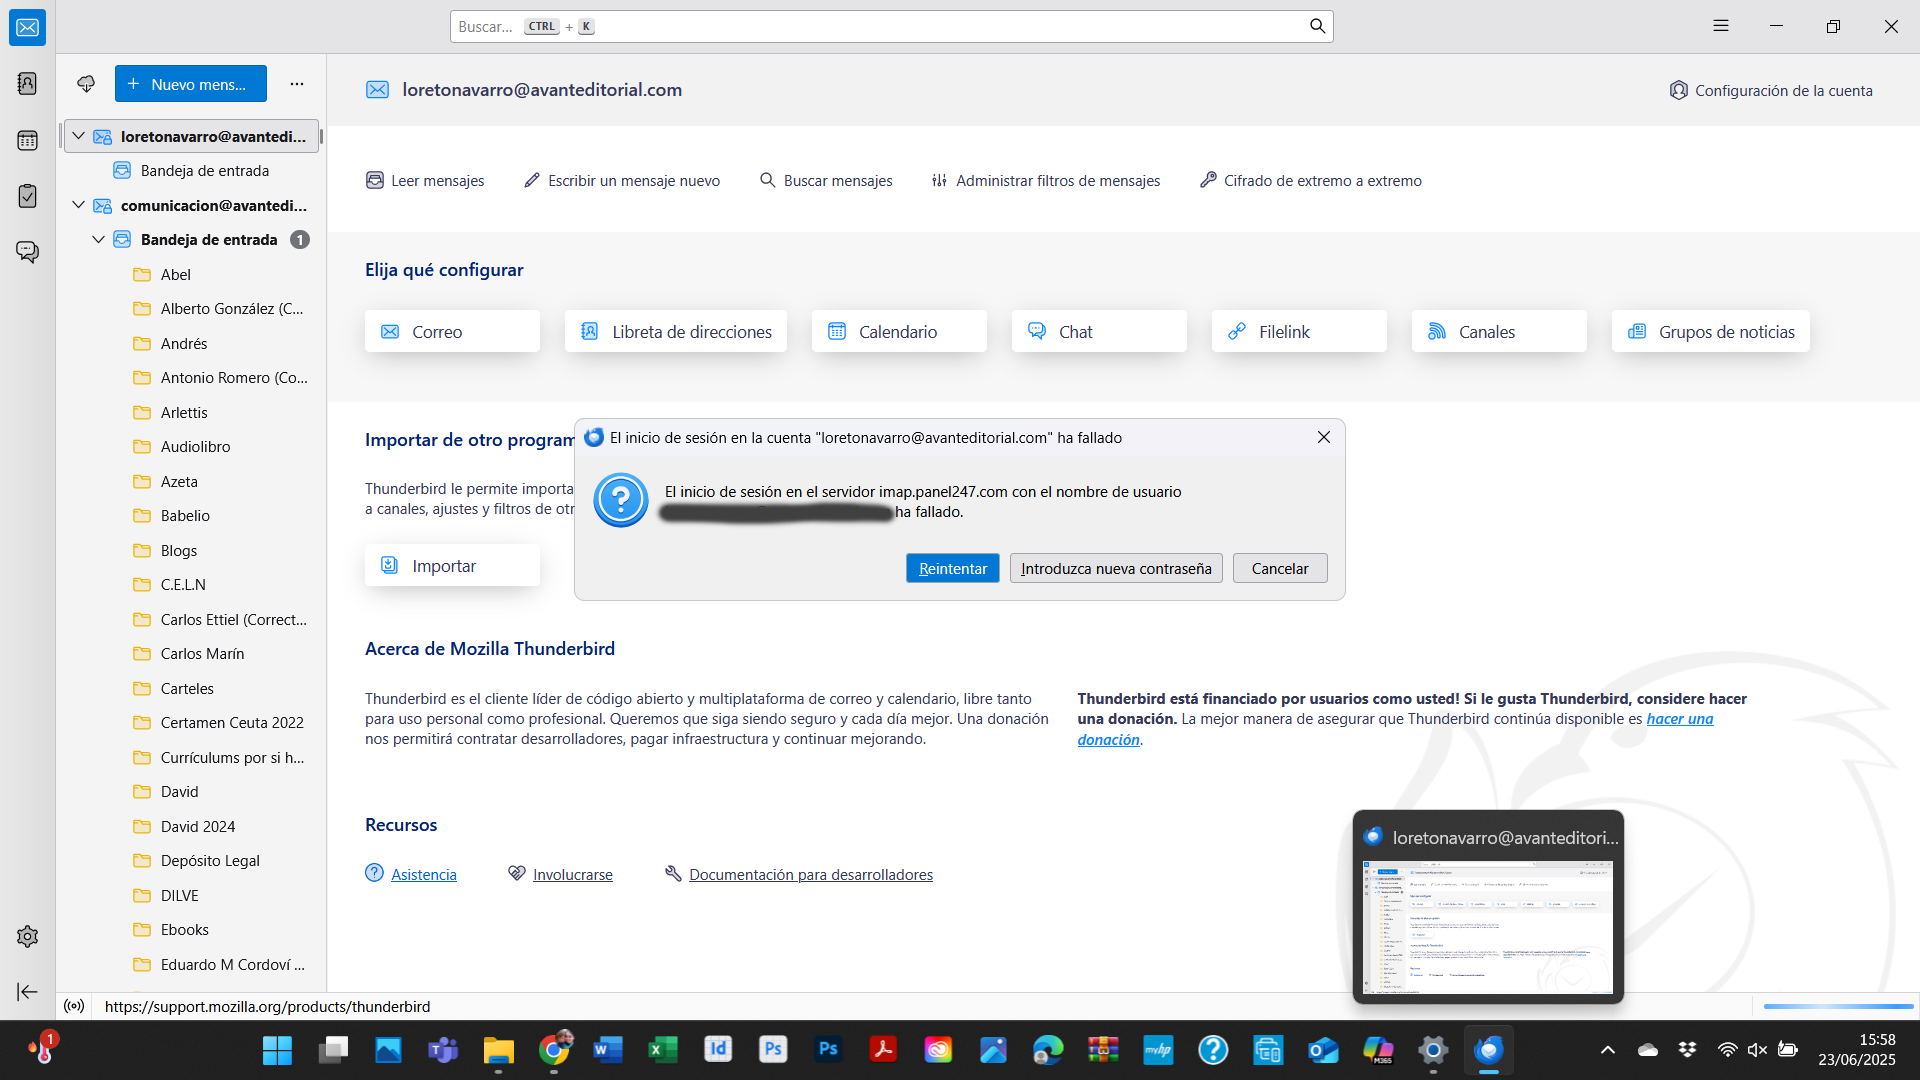1920x1080 pixels.
Task: Open the Thunderbird hamburger app menu
Action: tap(1721, 26)
